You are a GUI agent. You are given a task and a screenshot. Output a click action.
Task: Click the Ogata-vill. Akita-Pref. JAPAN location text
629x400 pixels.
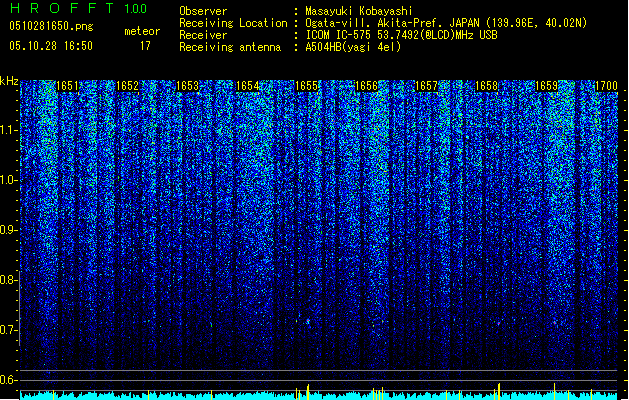(446, 23)
